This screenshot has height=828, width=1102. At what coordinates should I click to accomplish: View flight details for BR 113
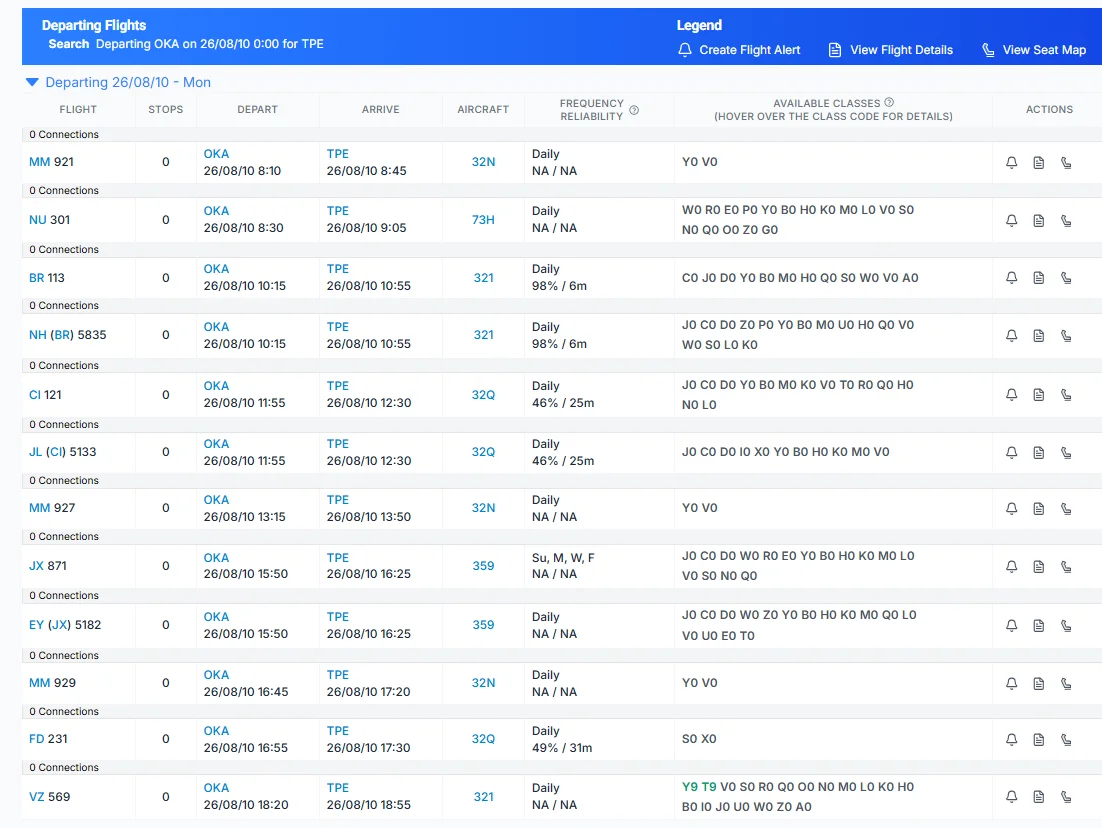click(x=1039, y=278)
